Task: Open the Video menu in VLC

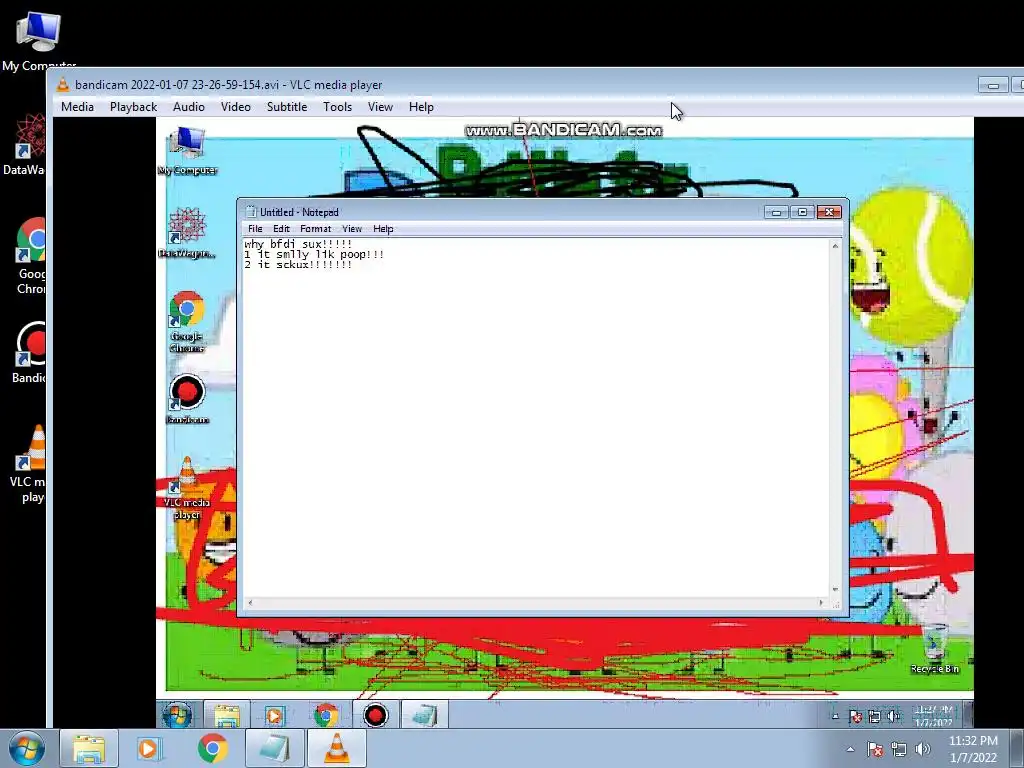Action: click(x=235, y=106)
